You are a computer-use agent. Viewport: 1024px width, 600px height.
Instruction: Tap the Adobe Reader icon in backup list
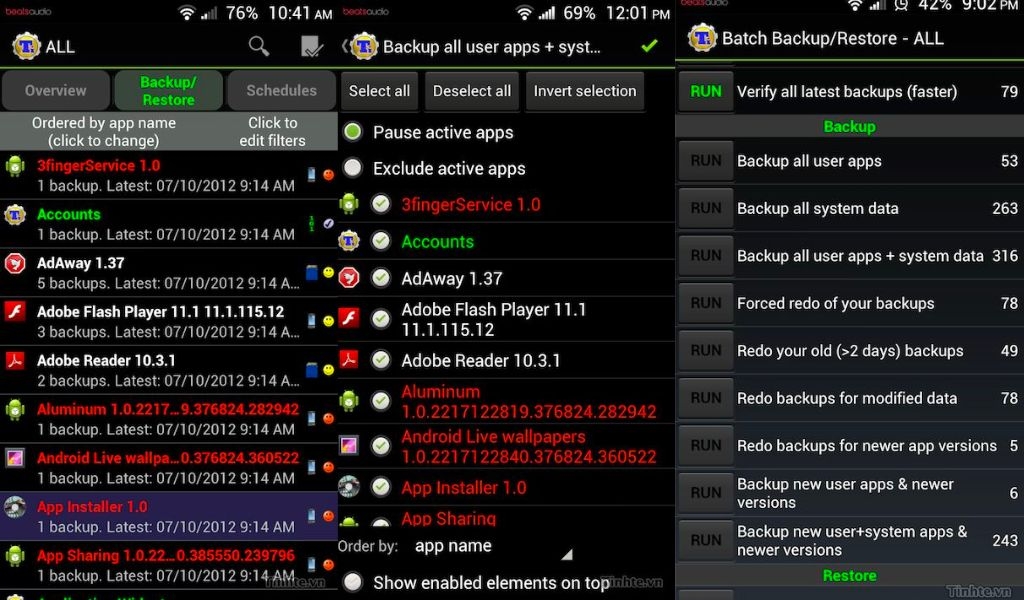14,360
